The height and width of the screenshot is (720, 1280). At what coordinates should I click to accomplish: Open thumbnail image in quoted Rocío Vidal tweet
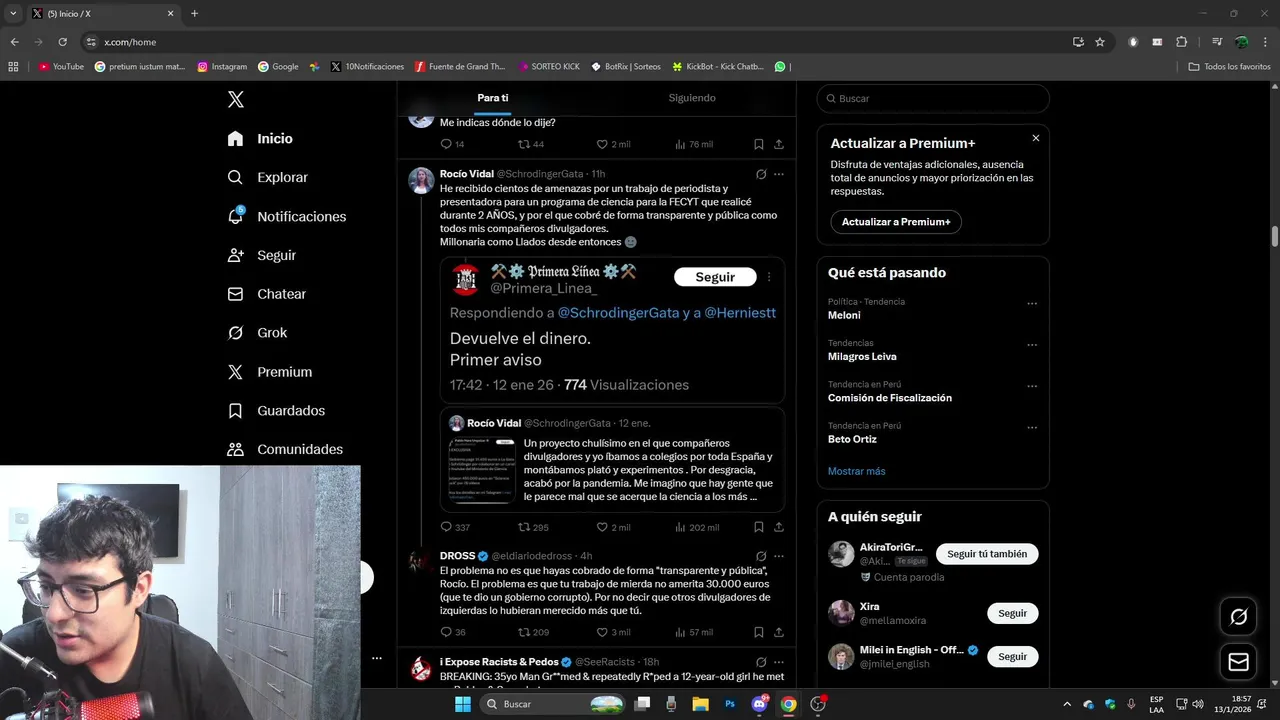tap(483, 469)
